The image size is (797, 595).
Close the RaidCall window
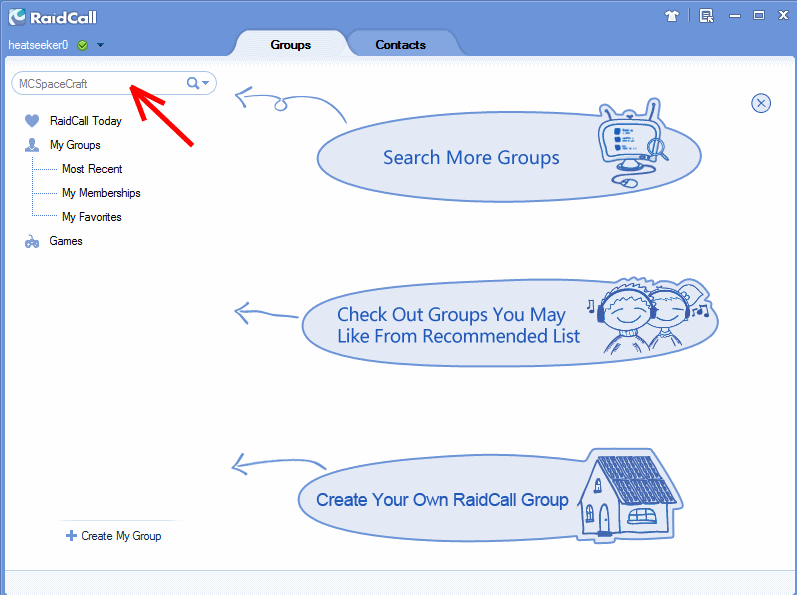783,15
